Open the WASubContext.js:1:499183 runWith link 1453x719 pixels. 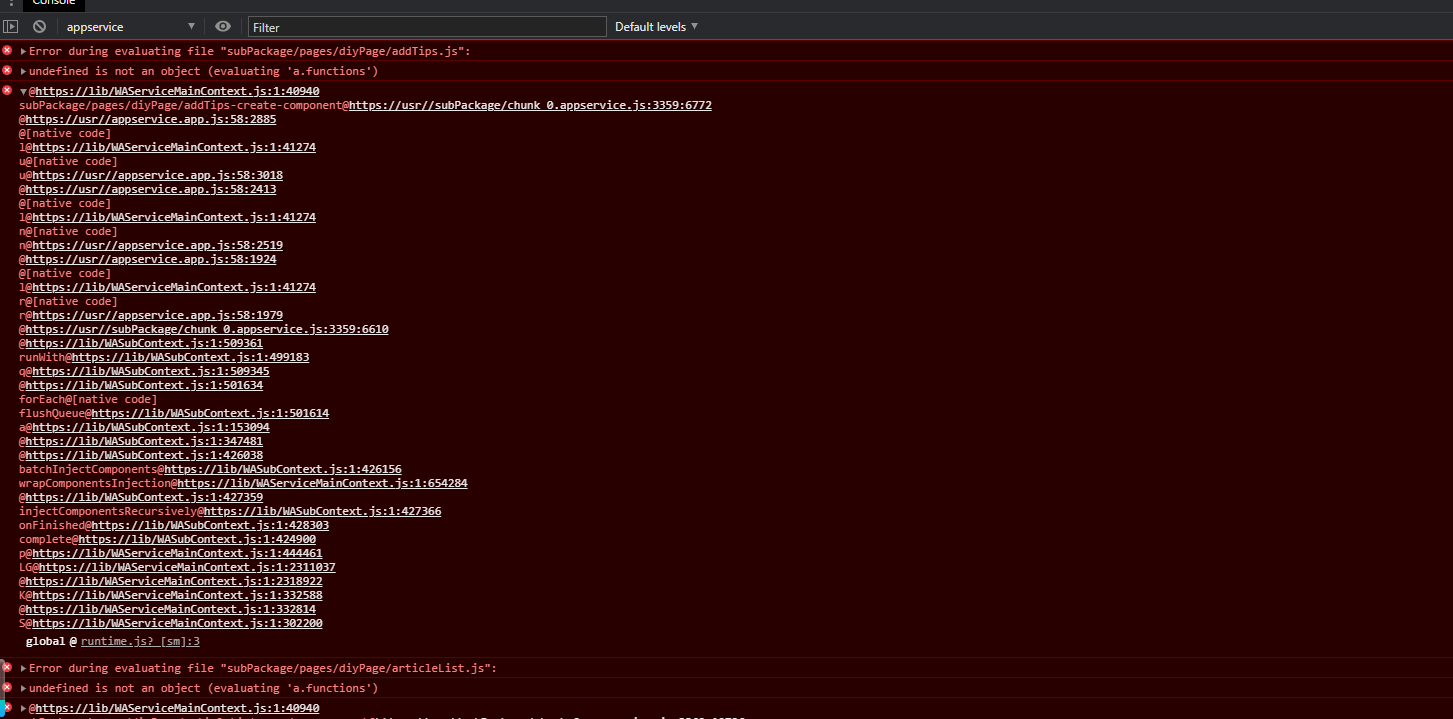[x=191, y=358]
